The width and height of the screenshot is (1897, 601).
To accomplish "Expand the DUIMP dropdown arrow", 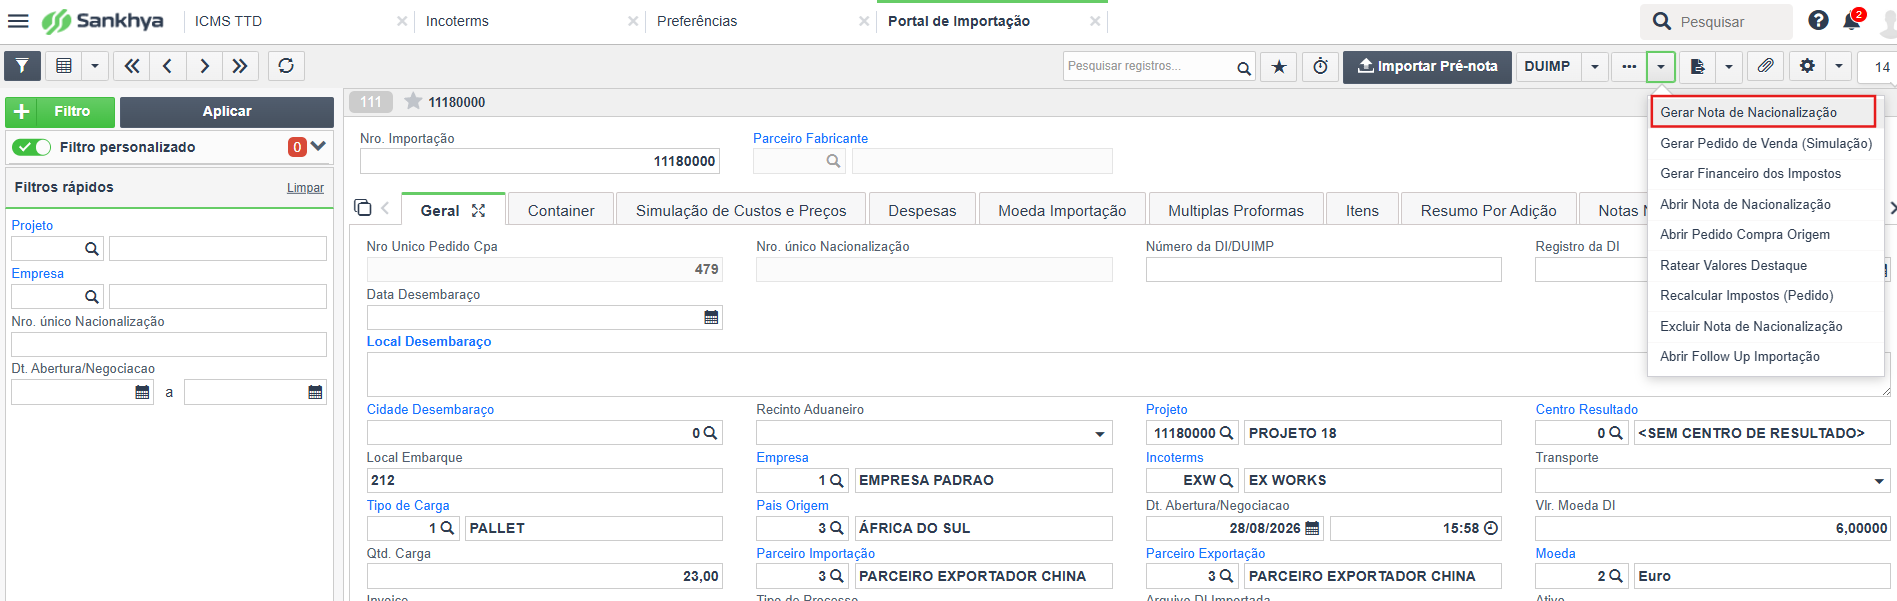I will tap(1595, 67).
